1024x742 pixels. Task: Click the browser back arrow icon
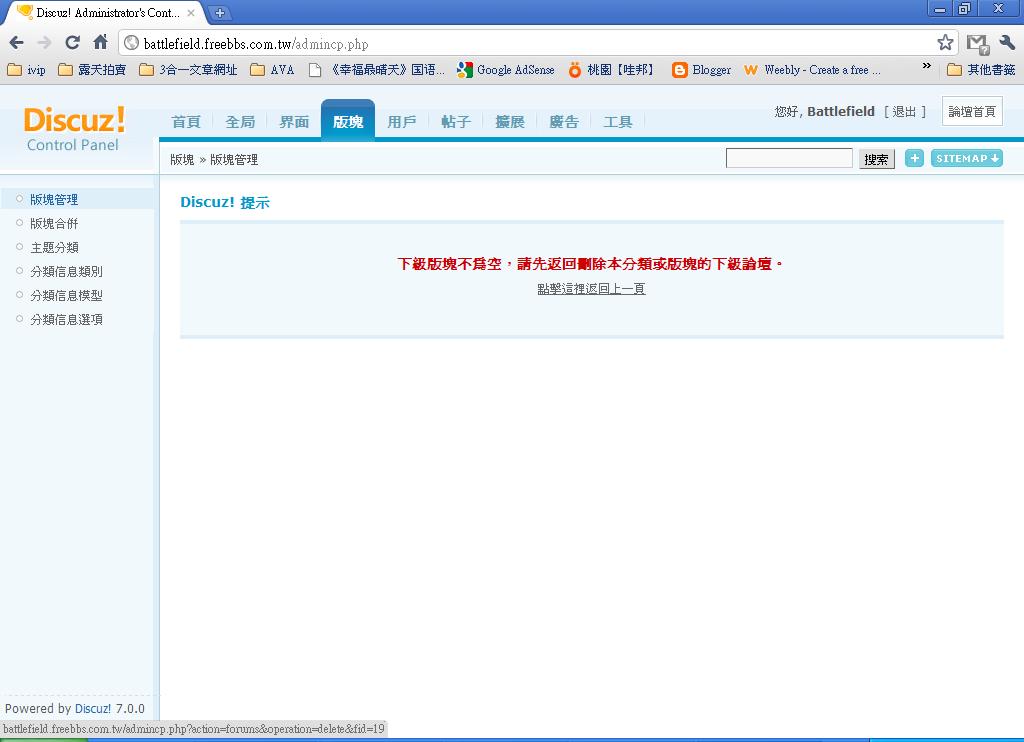pos(16,42)
